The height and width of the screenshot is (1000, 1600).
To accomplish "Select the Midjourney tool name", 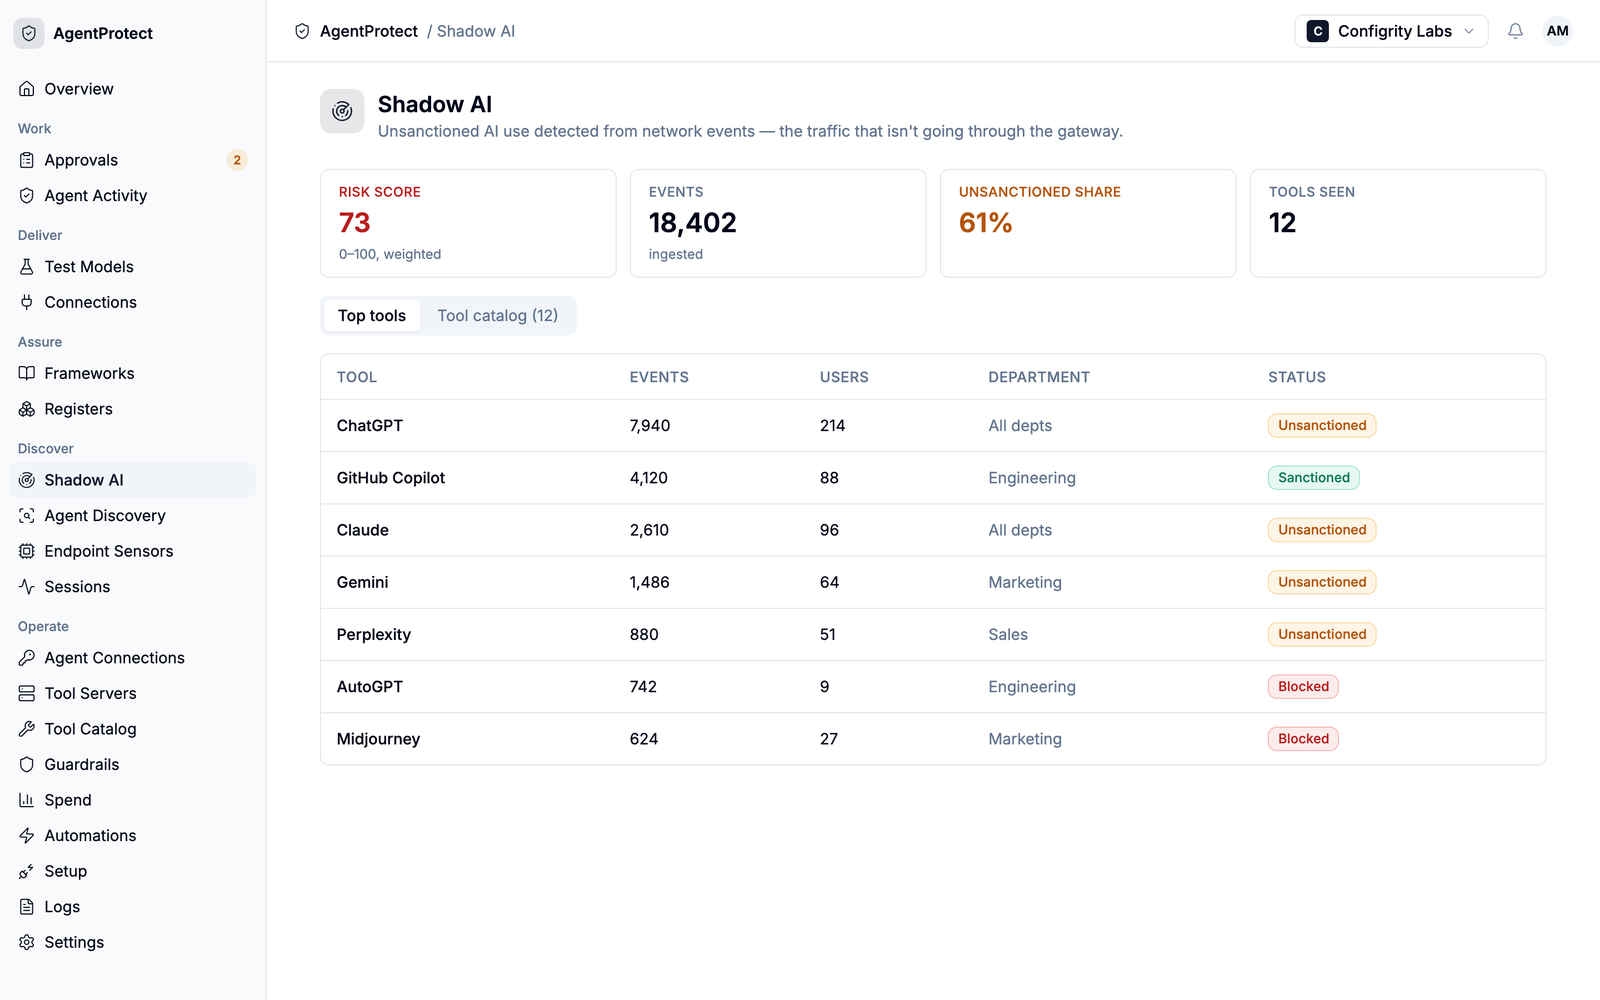I will [x=379, y=739].
